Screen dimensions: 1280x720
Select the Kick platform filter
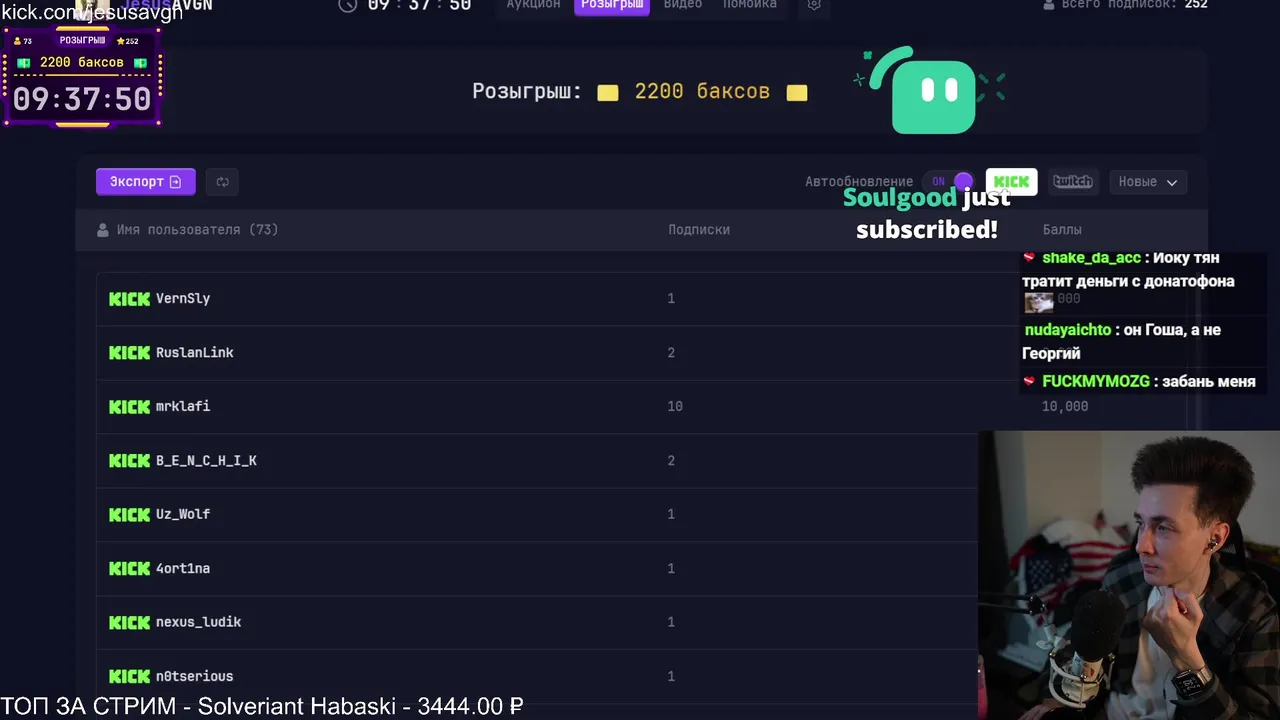(x=1011, y=182)
